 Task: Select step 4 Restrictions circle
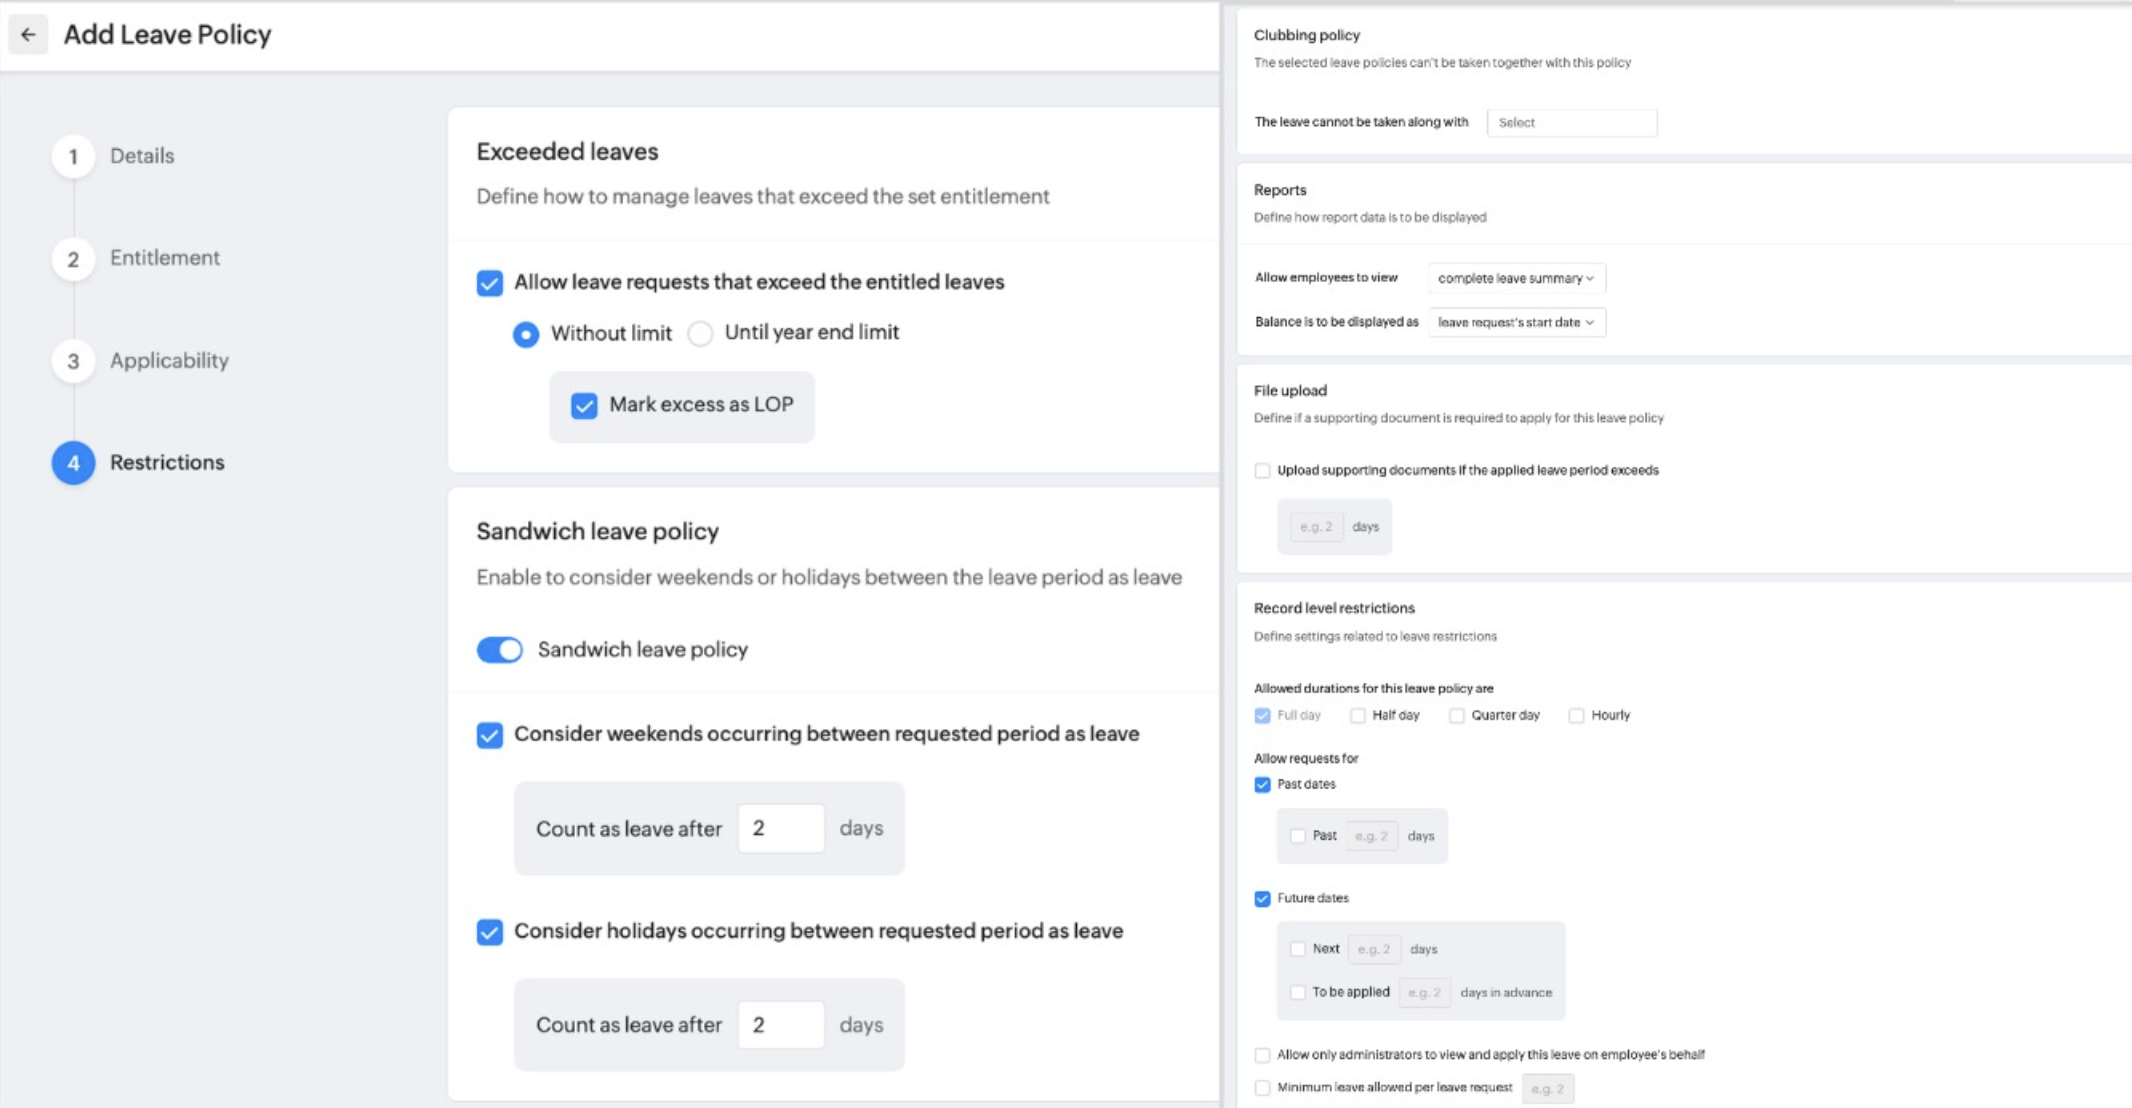[73, 463]
